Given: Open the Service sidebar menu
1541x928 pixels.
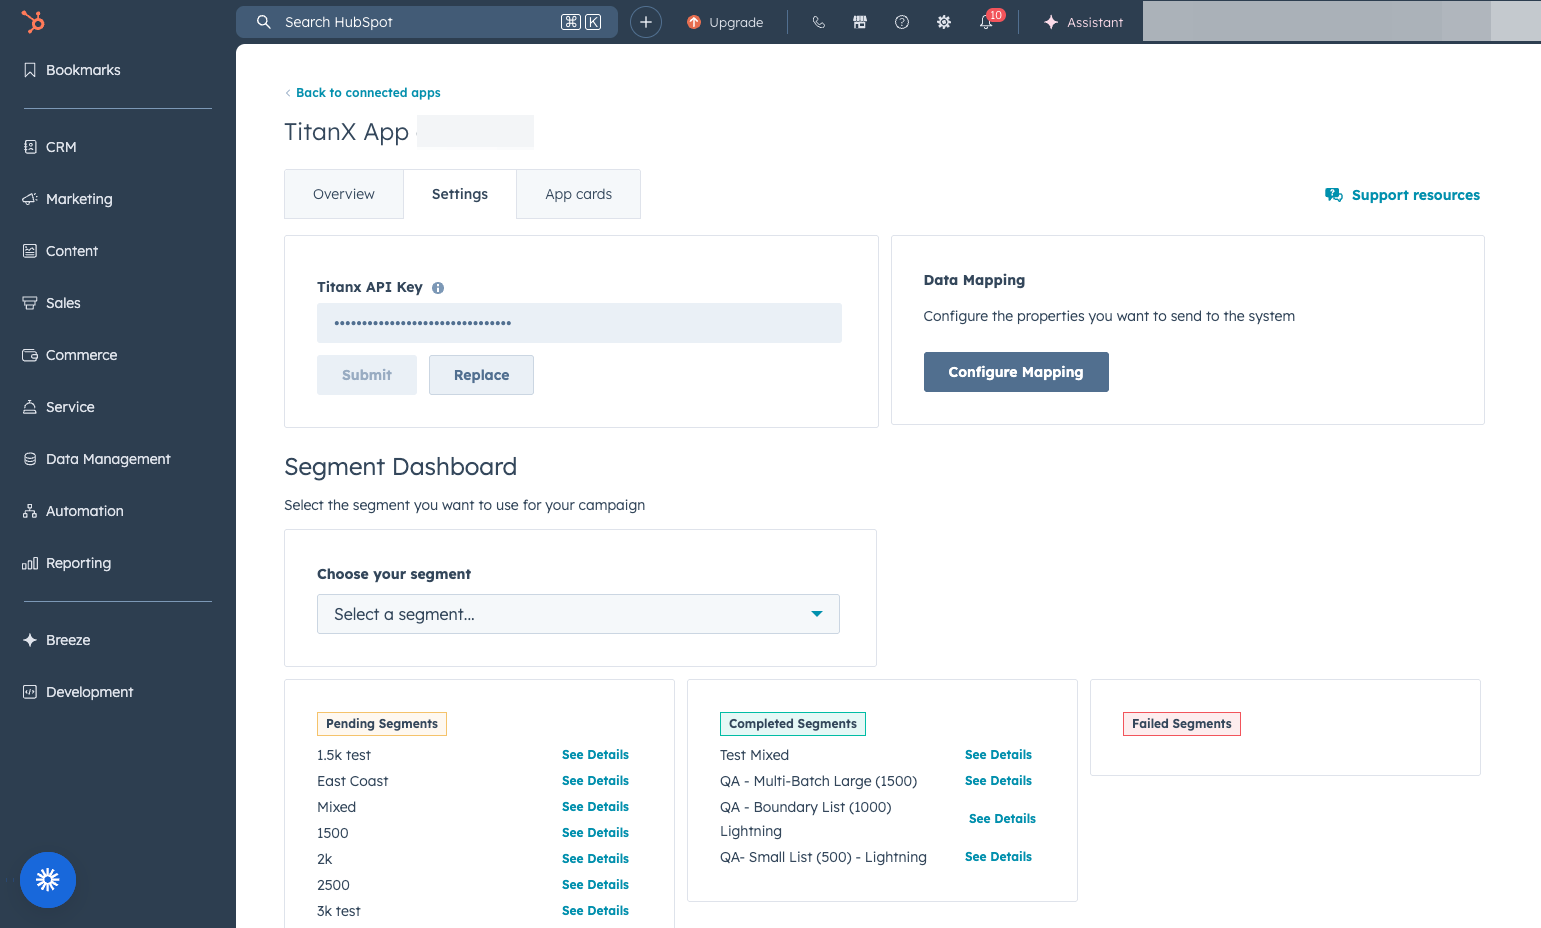Looking at the screenshot, I should pyautogui.click(x=59, y=407).
